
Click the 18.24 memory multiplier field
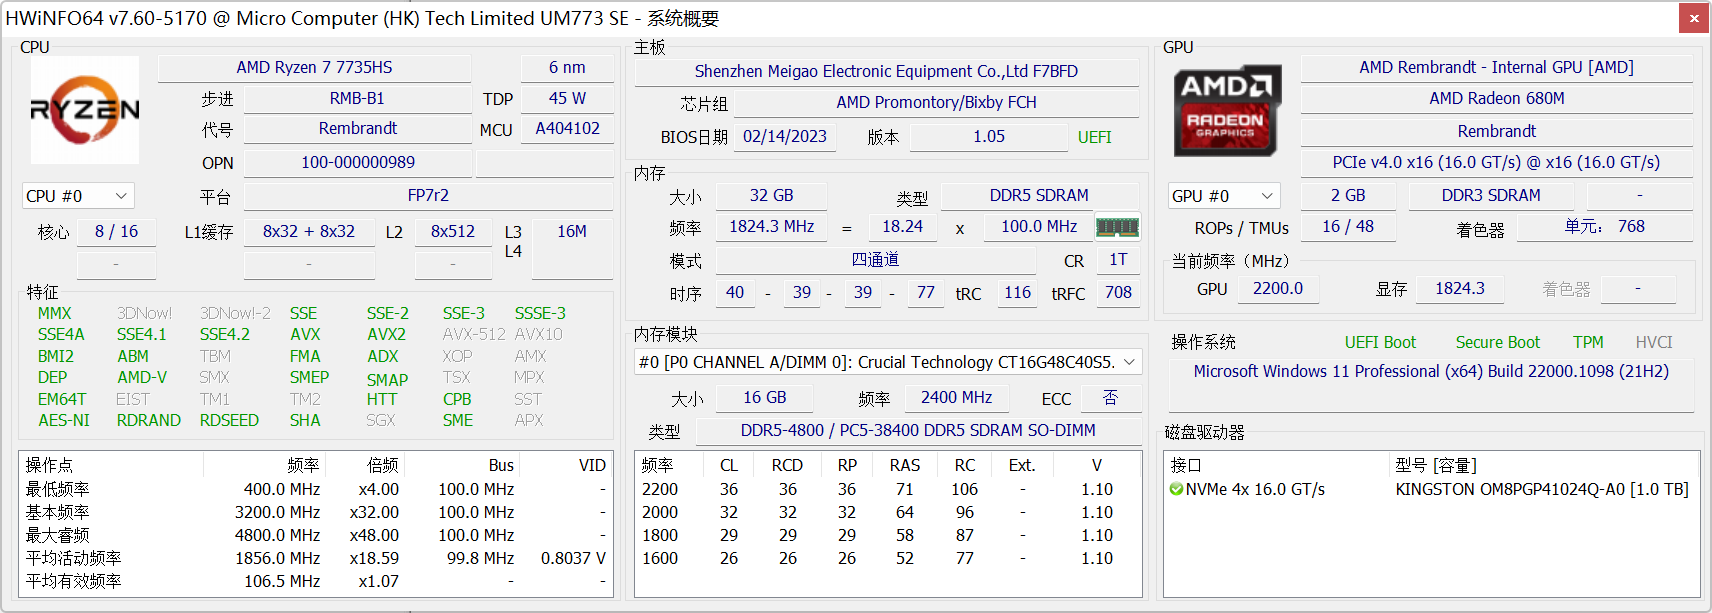click(x=902, y=226)
